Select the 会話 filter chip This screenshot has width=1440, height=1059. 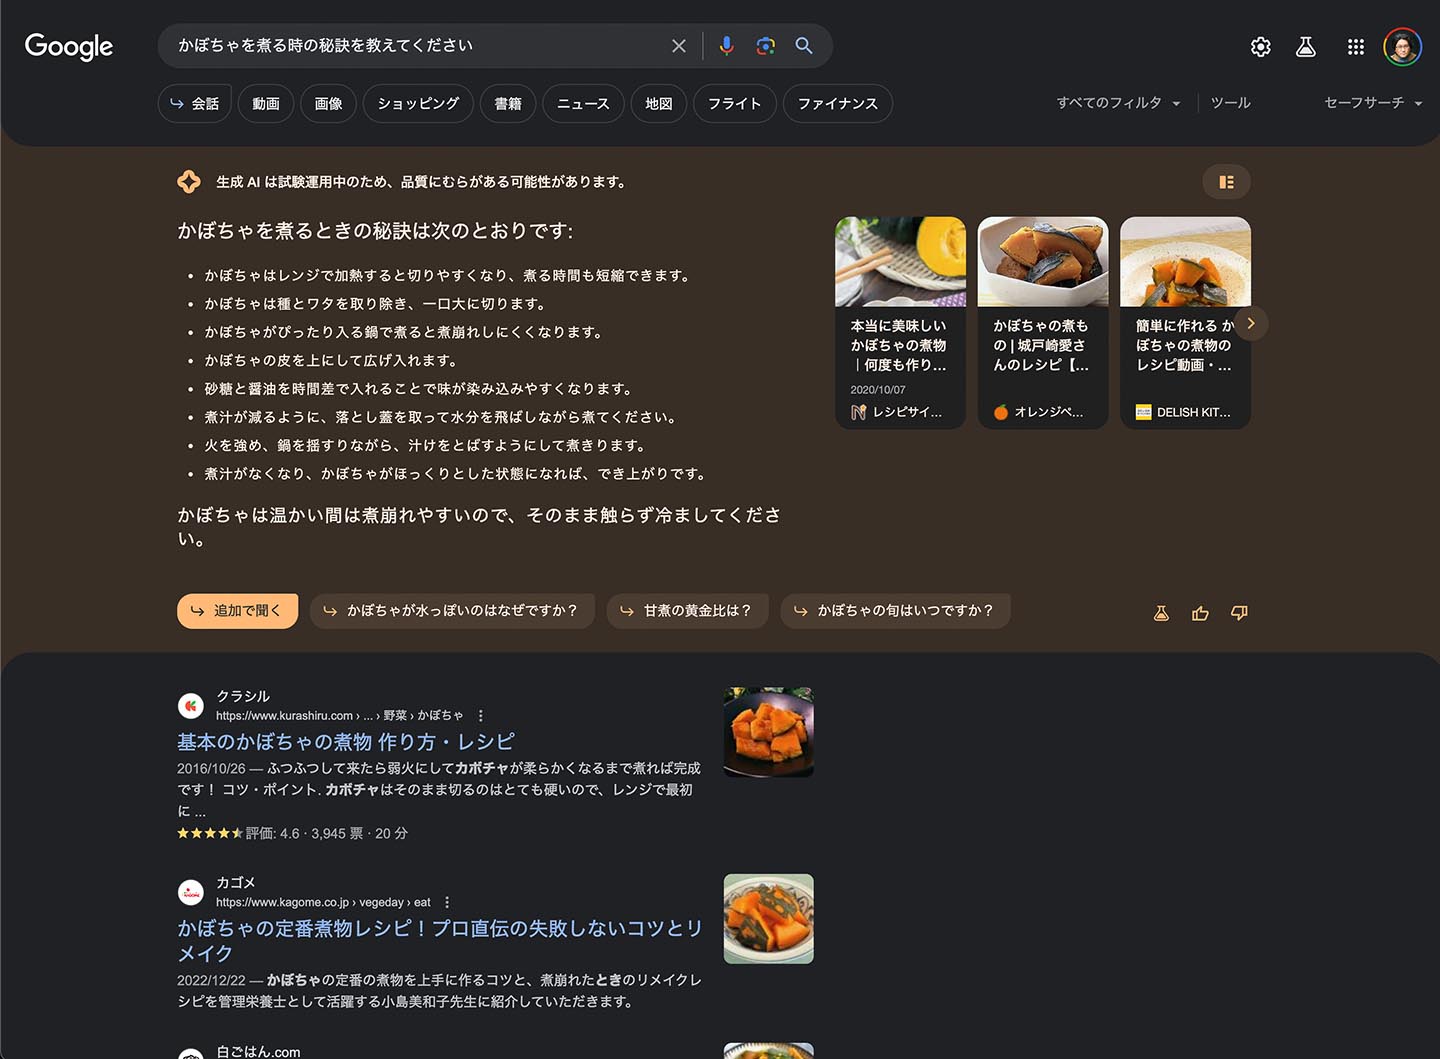(x=195, y=103)
